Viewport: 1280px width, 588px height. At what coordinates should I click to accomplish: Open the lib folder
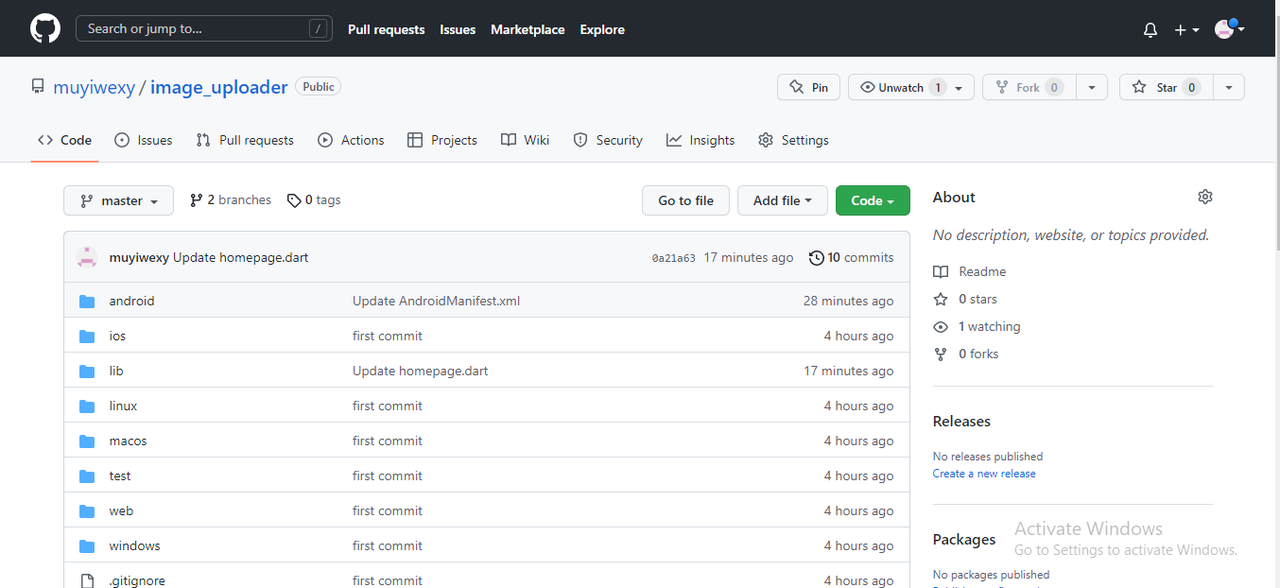point(116,370)
